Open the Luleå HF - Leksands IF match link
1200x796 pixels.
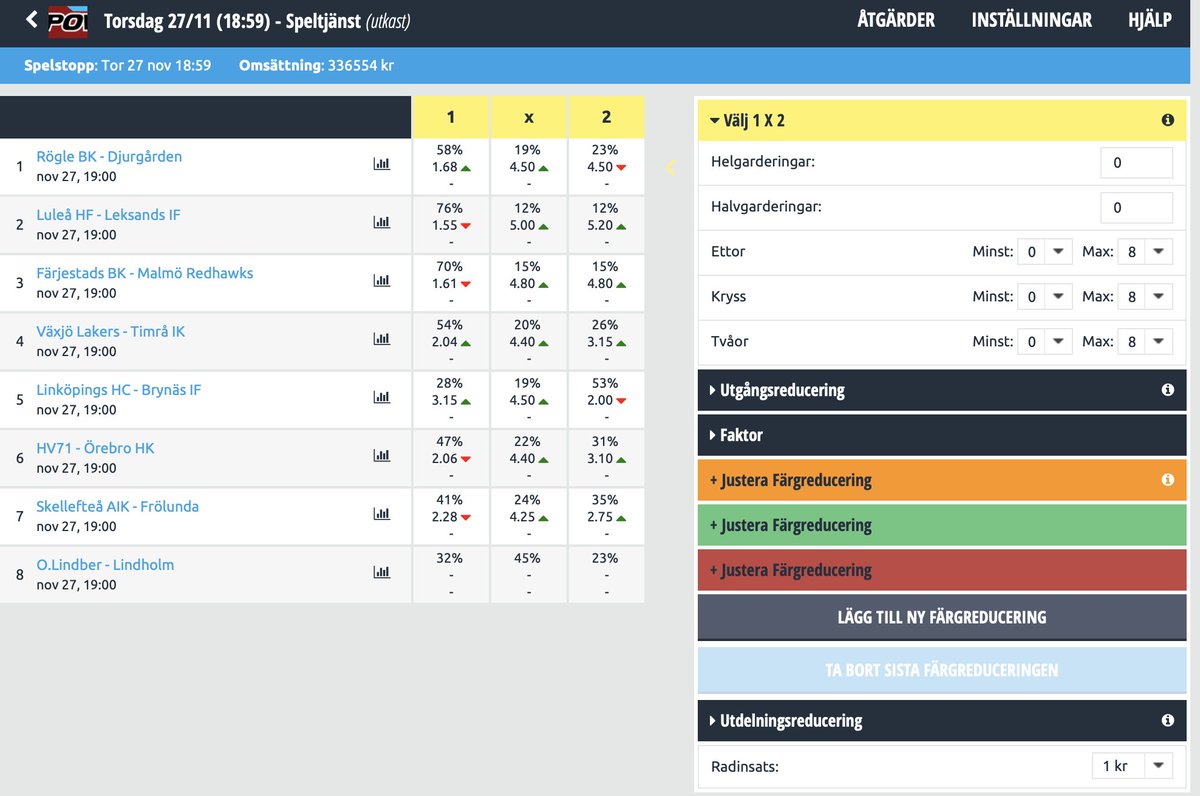tap(108, 215)
